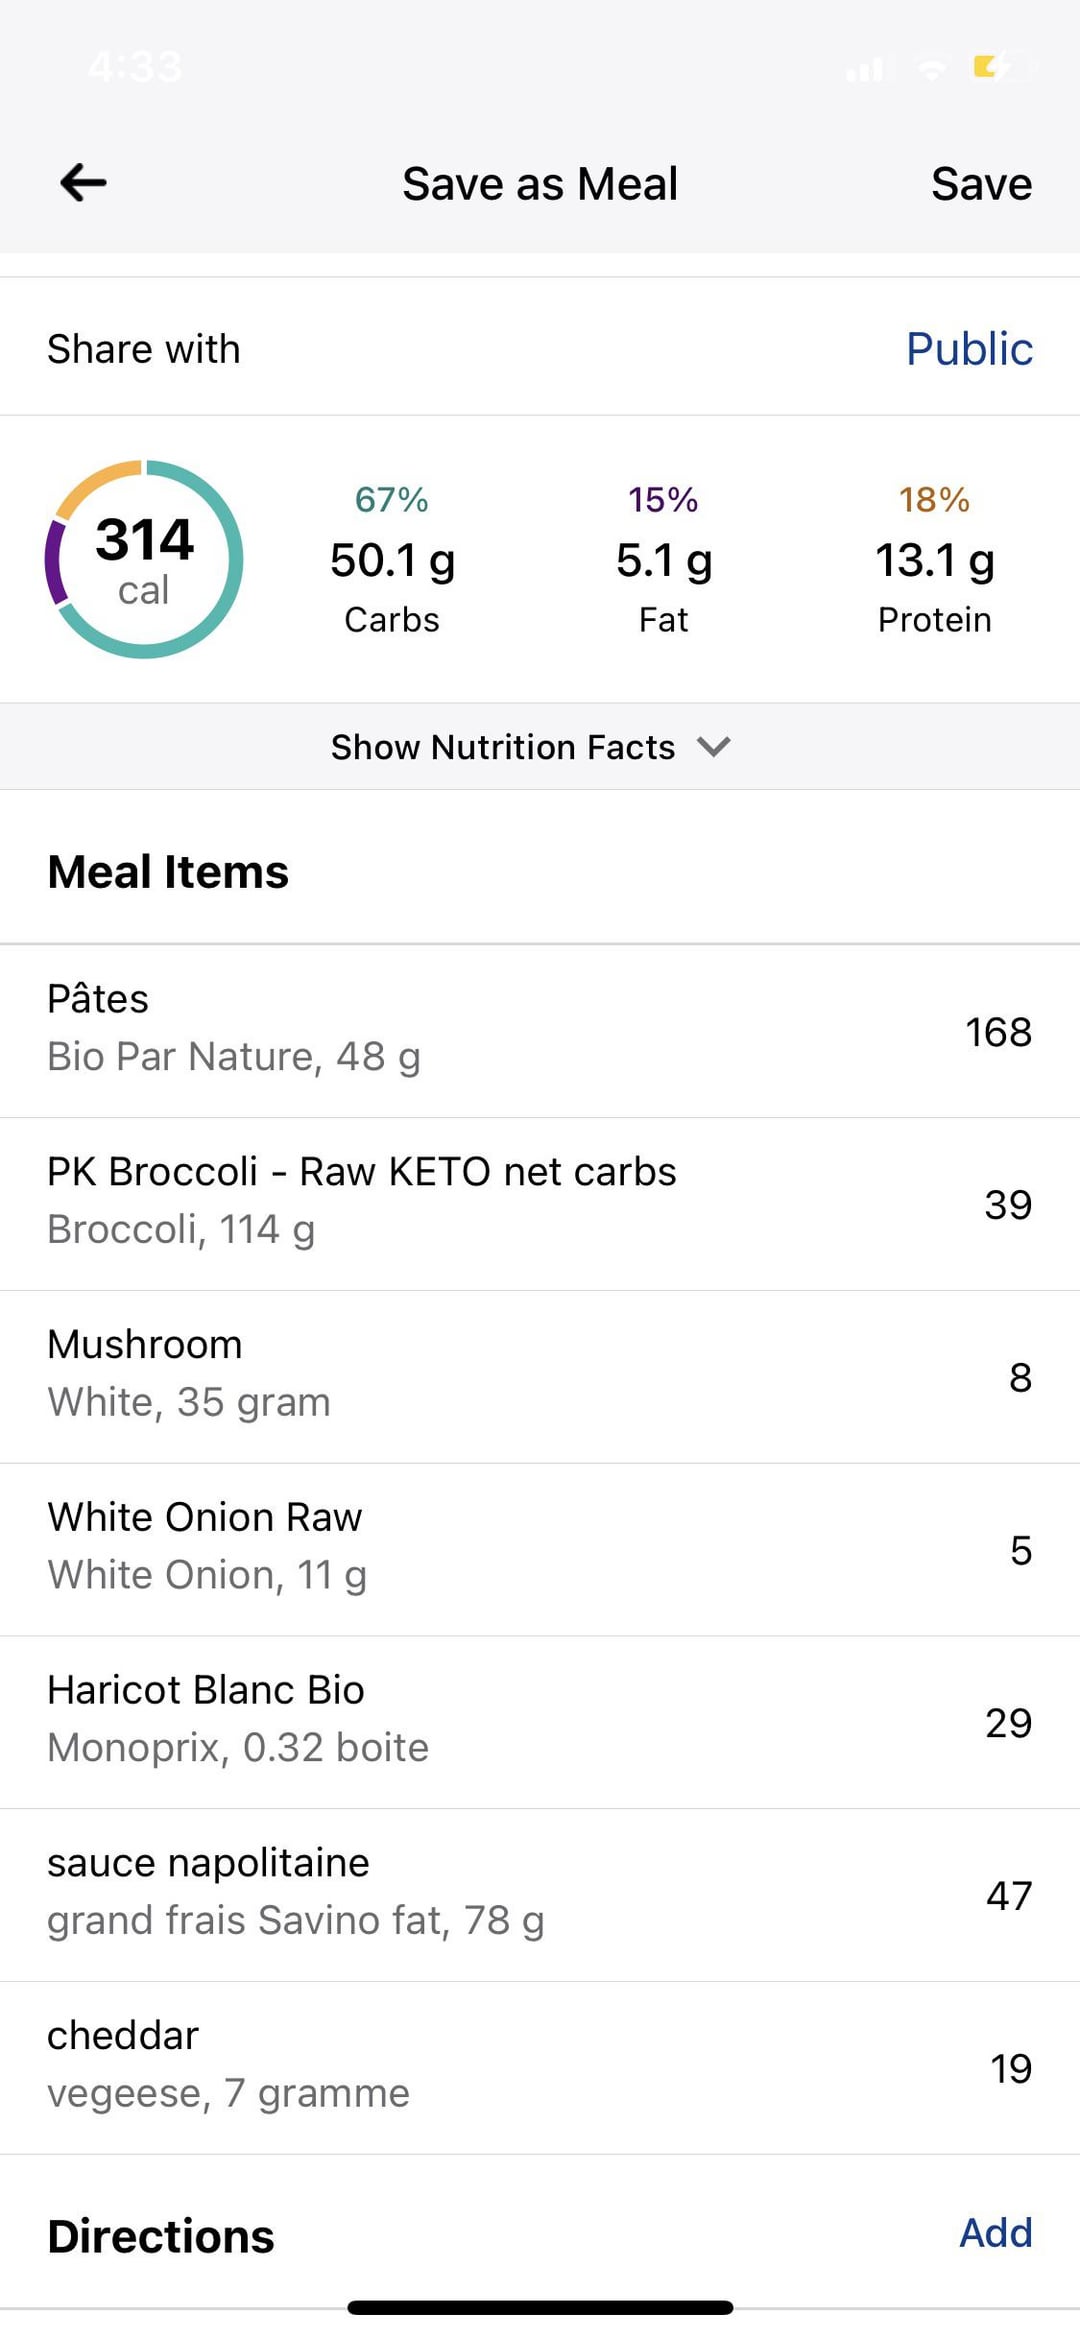Open the Pâtes Bio Par Nature item
The height and width of the screenshot is (2338, 1080).
[x=540, y=1030]
